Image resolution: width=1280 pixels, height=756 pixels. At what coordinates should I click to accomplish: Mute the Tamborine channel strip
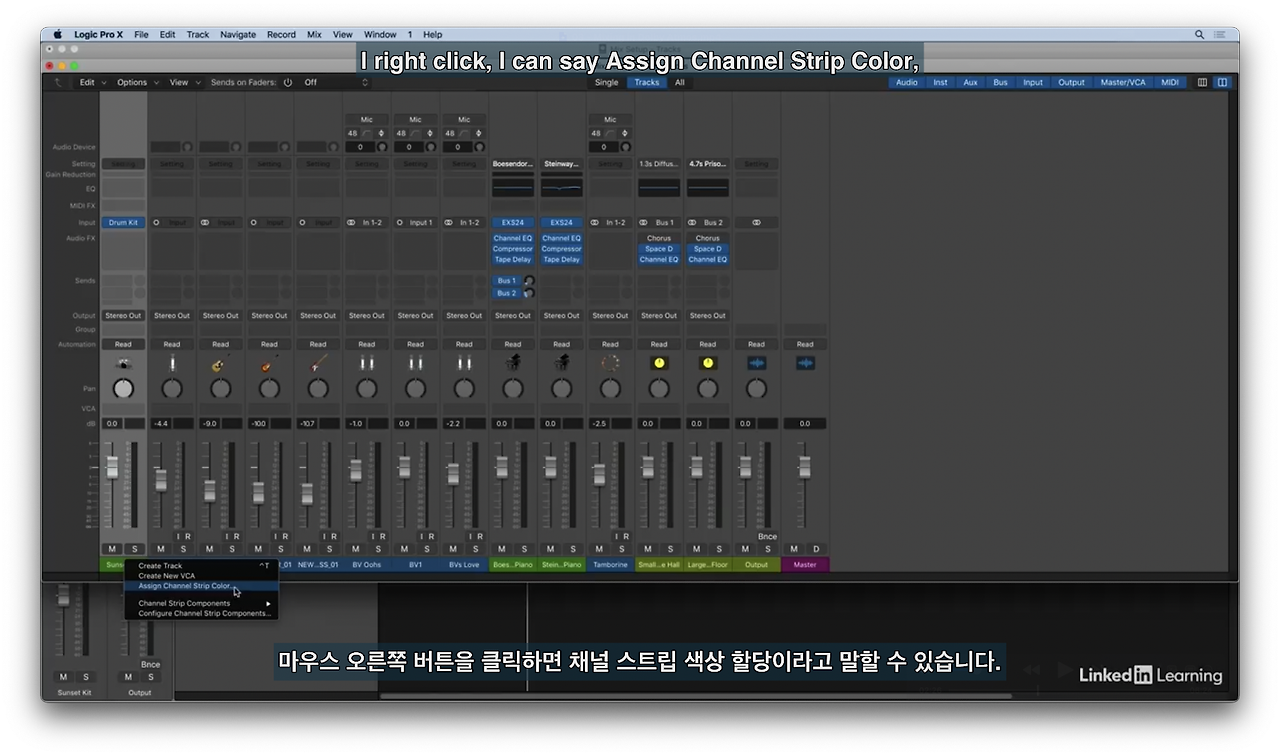599,549
